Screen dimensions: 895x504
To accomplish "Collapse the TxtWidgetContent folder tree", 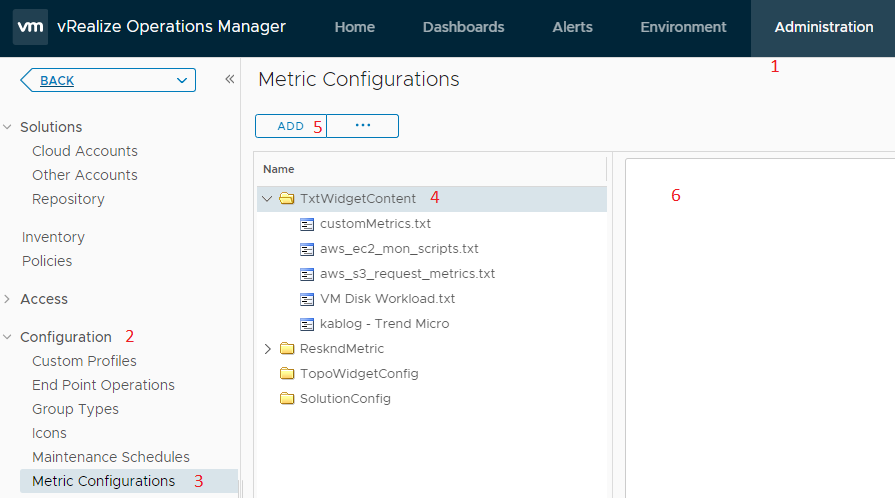I will click(x=267, y=199).
